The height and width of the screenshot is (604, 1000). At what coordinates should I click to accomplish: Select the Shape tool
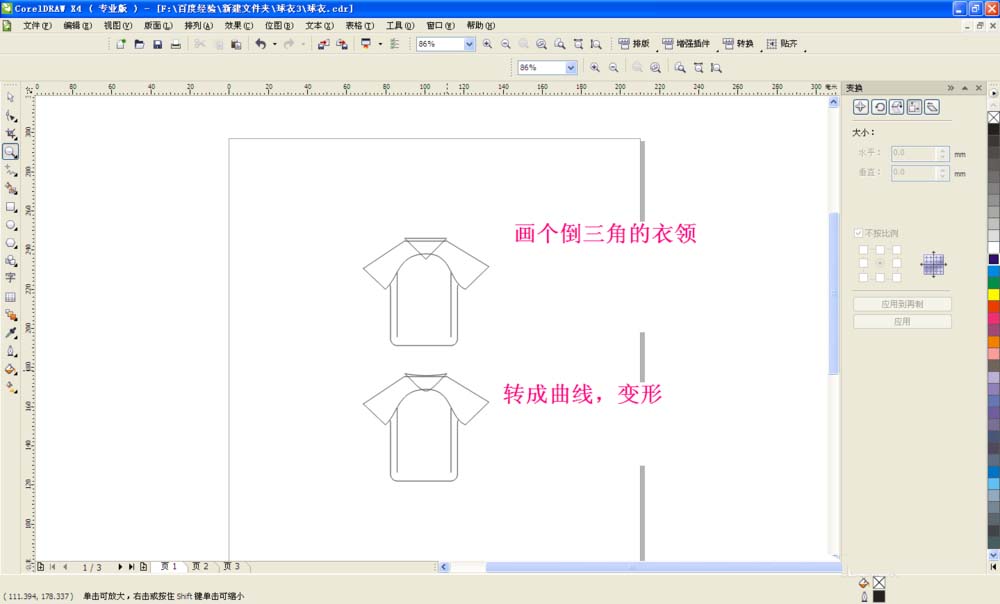point(12,114)
